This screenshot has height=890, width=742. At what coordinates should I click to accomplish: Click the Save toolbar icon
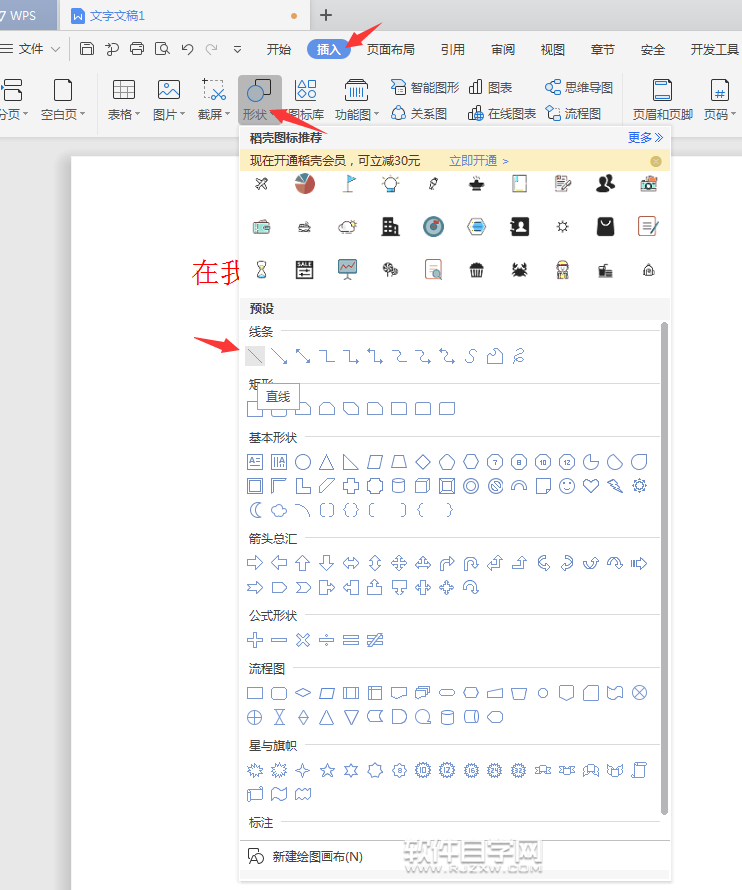(x=87, y=49)
